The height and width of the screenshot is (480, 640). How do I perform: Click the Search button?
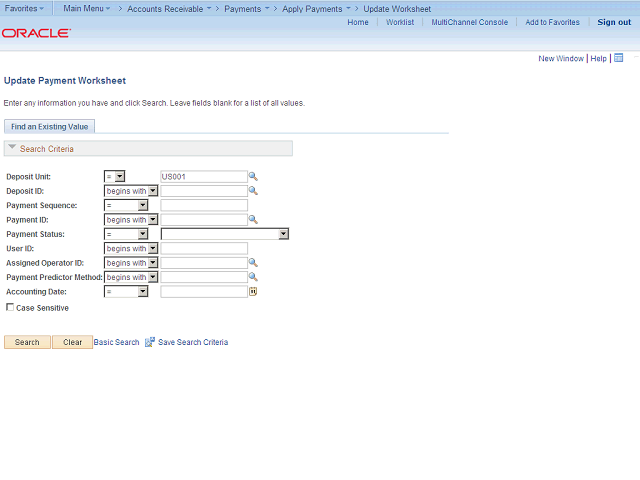pos(27,342)
